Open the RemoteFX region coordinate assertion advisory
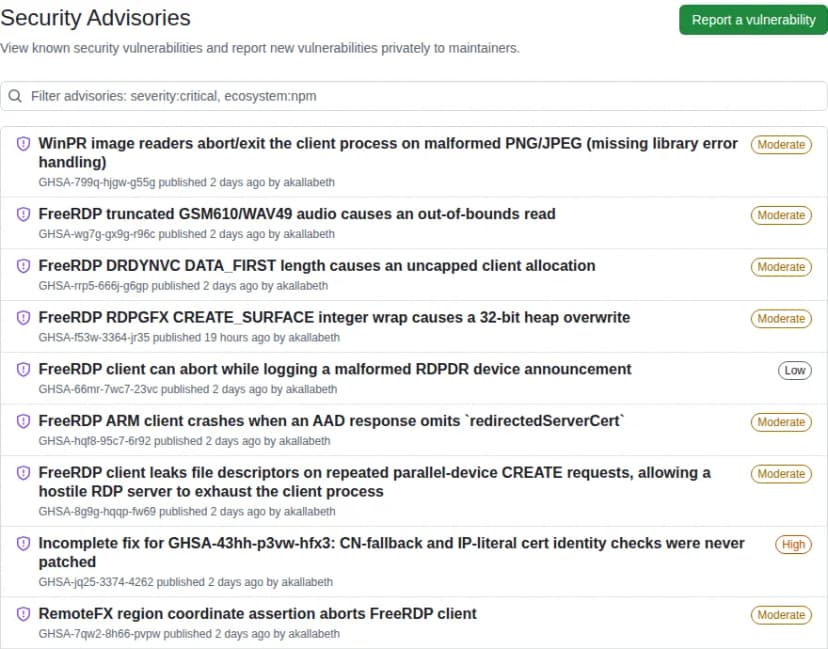 pyautogui.click(x=258, y=614)
